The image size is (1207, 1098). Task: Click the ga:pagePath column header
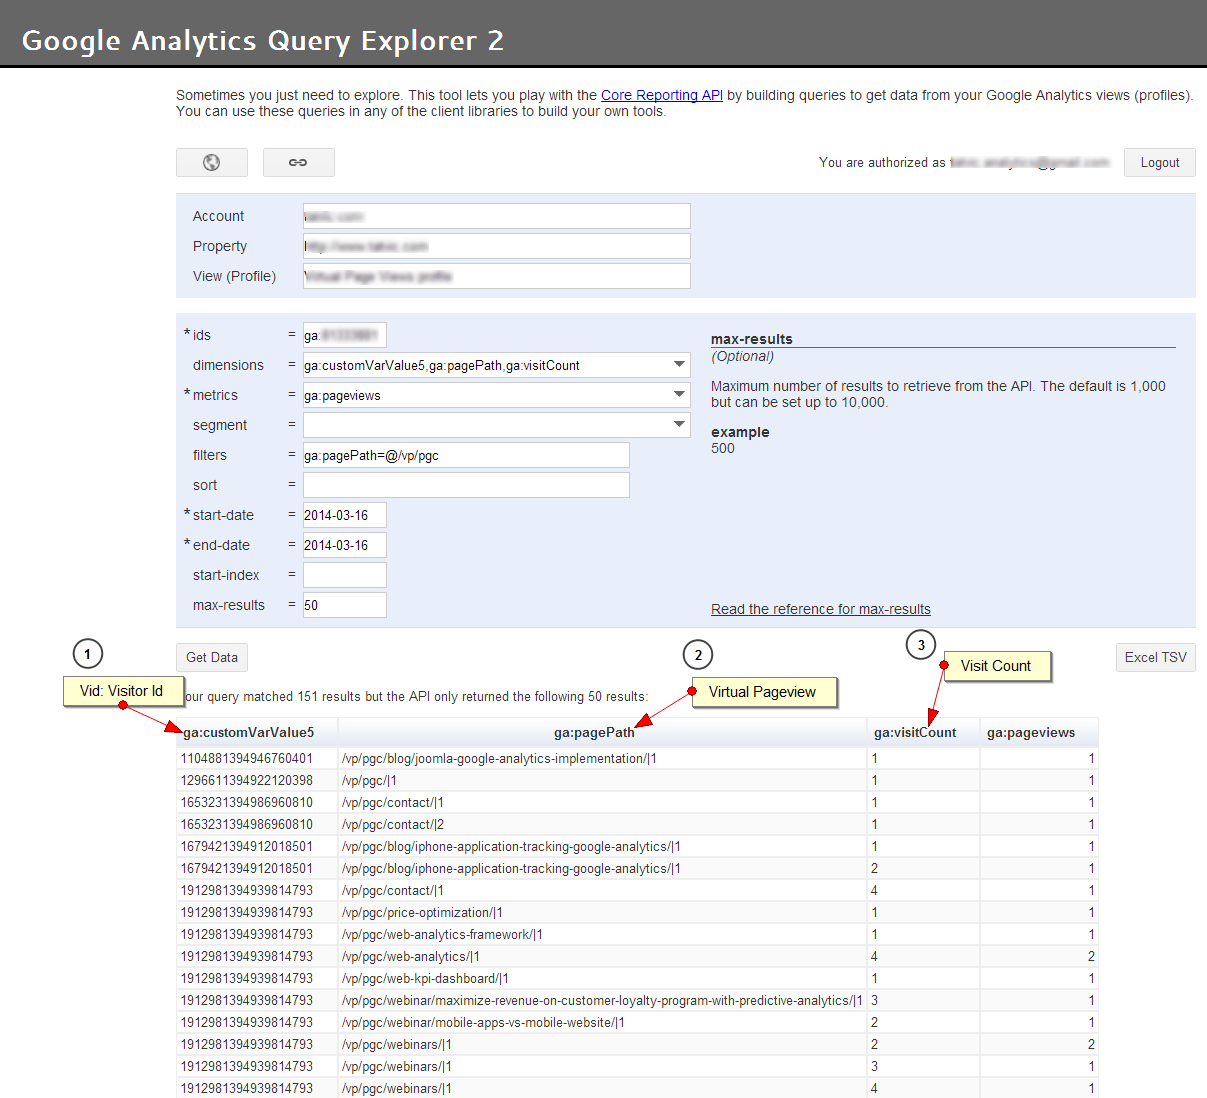602,732
